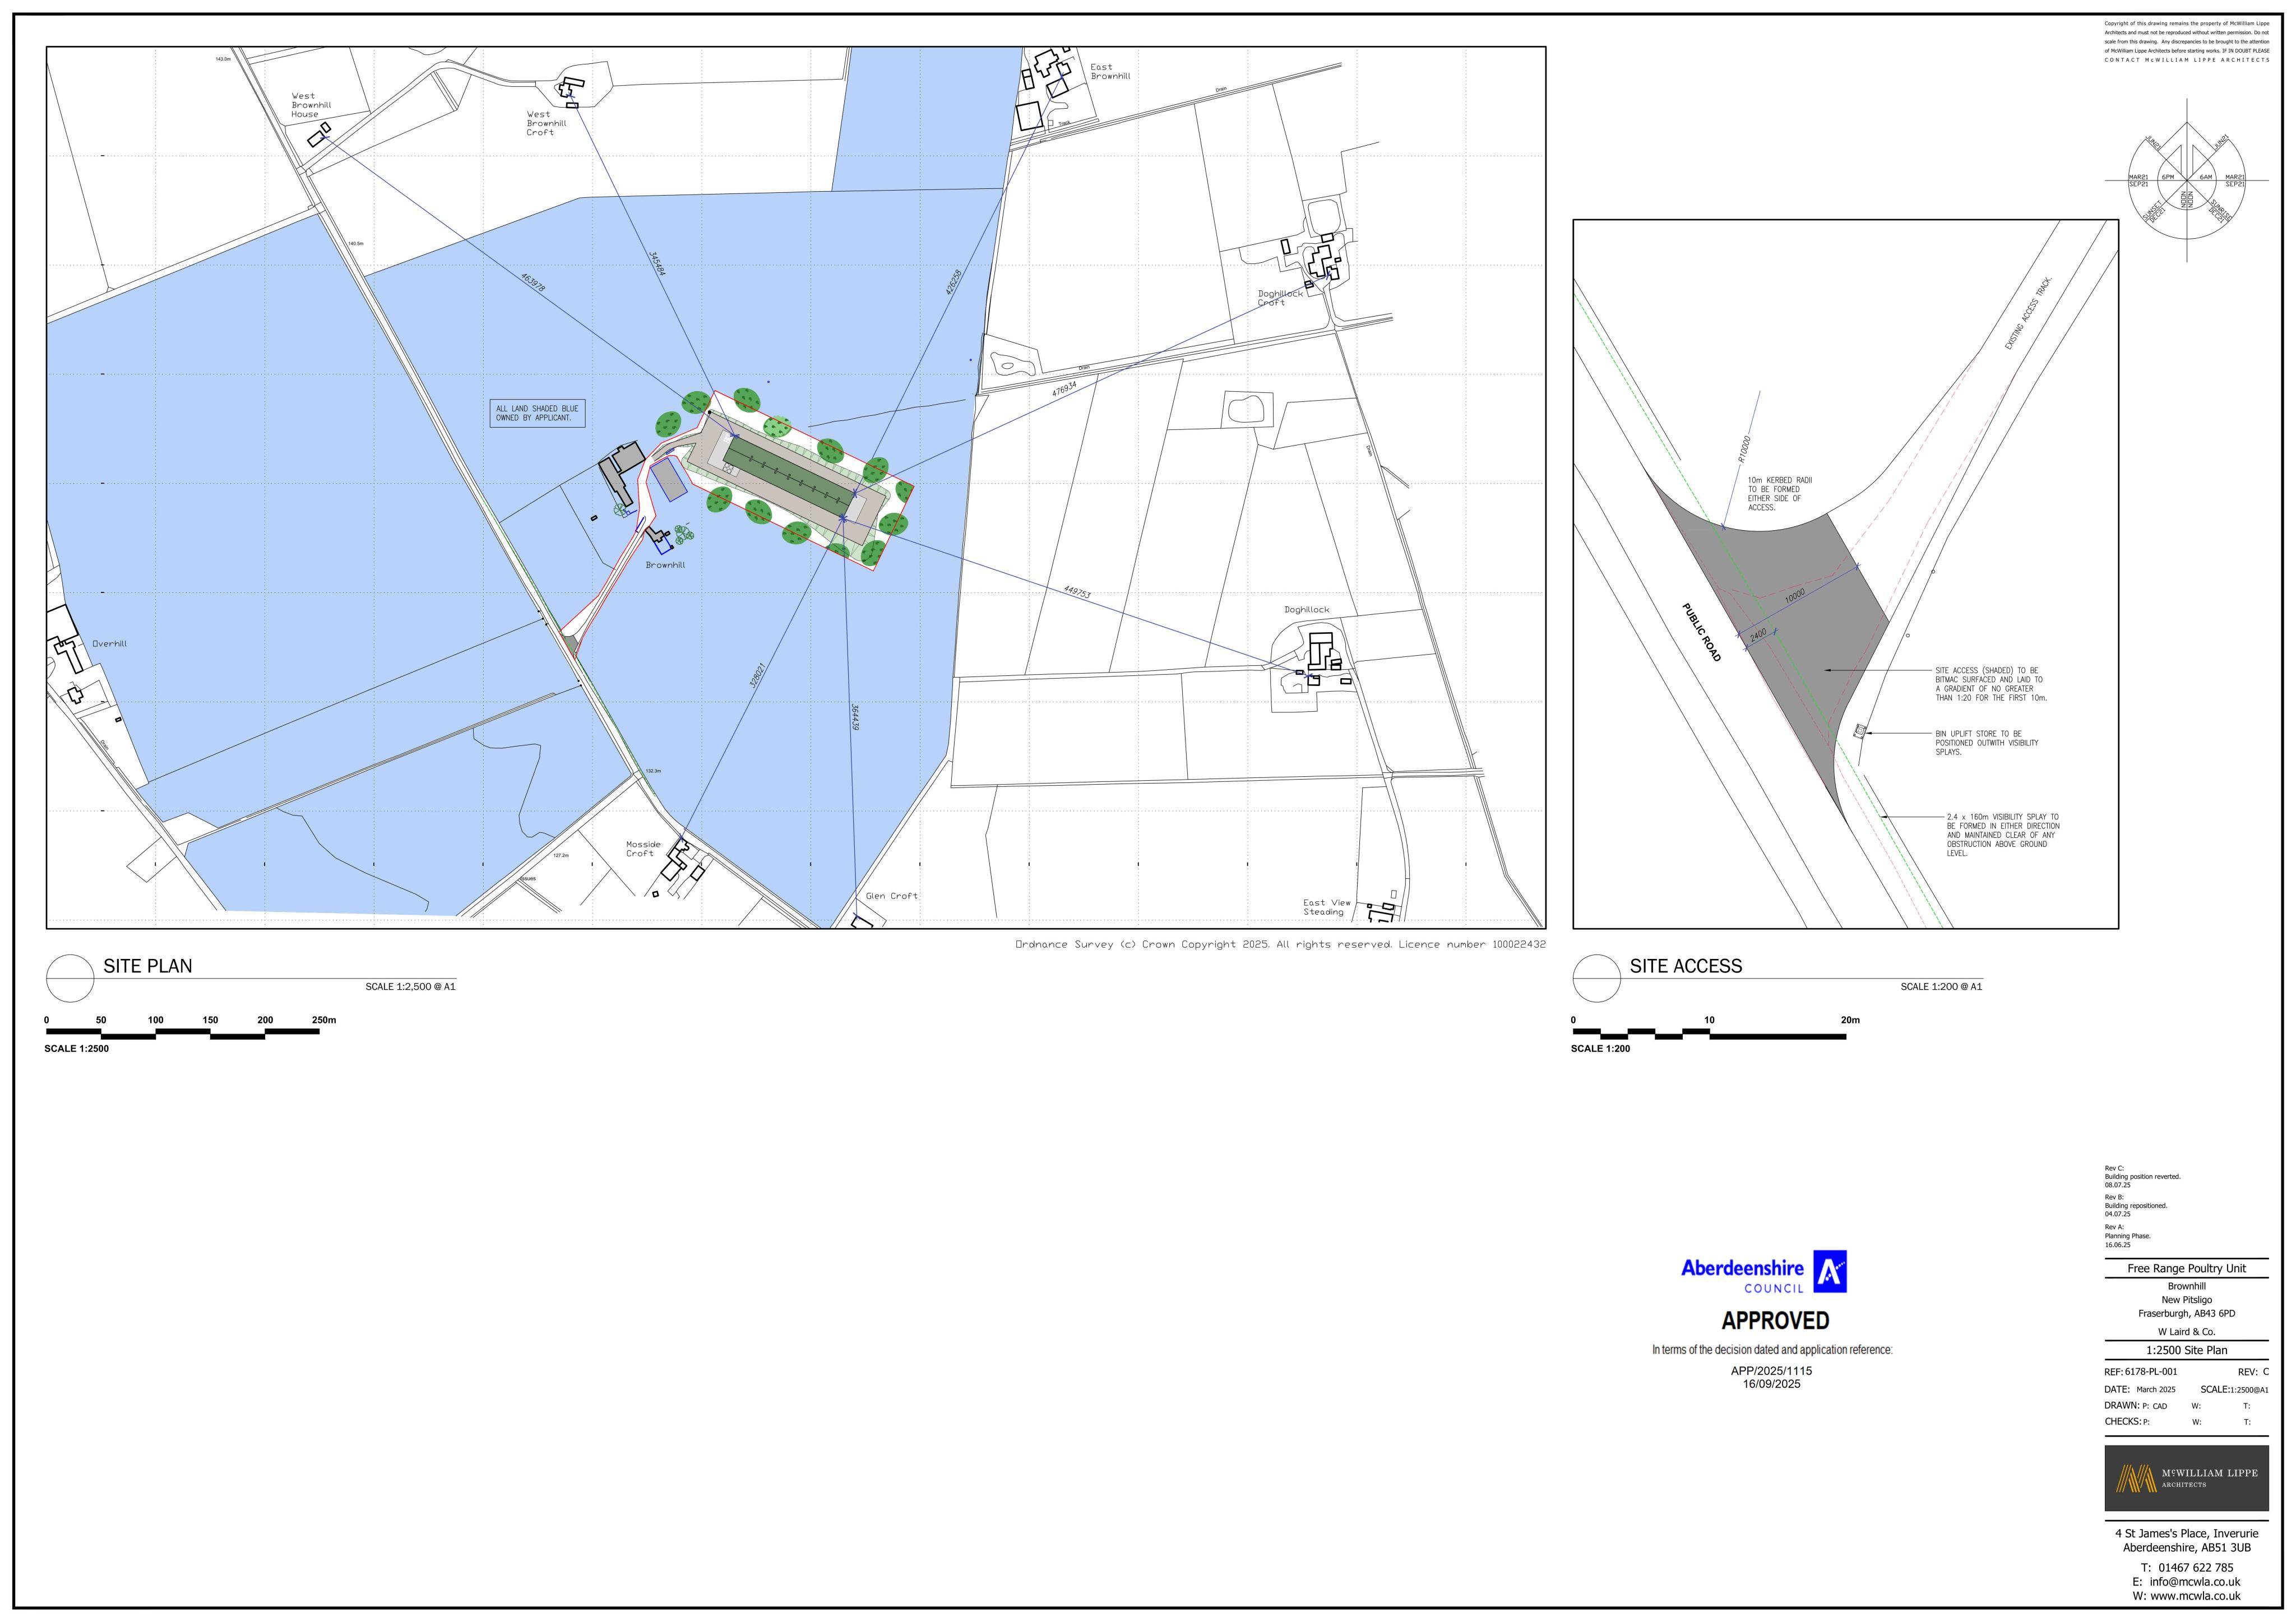Click the Doghillock Croft label
Viewport: 2296px width, 1622px height.
1280,298
